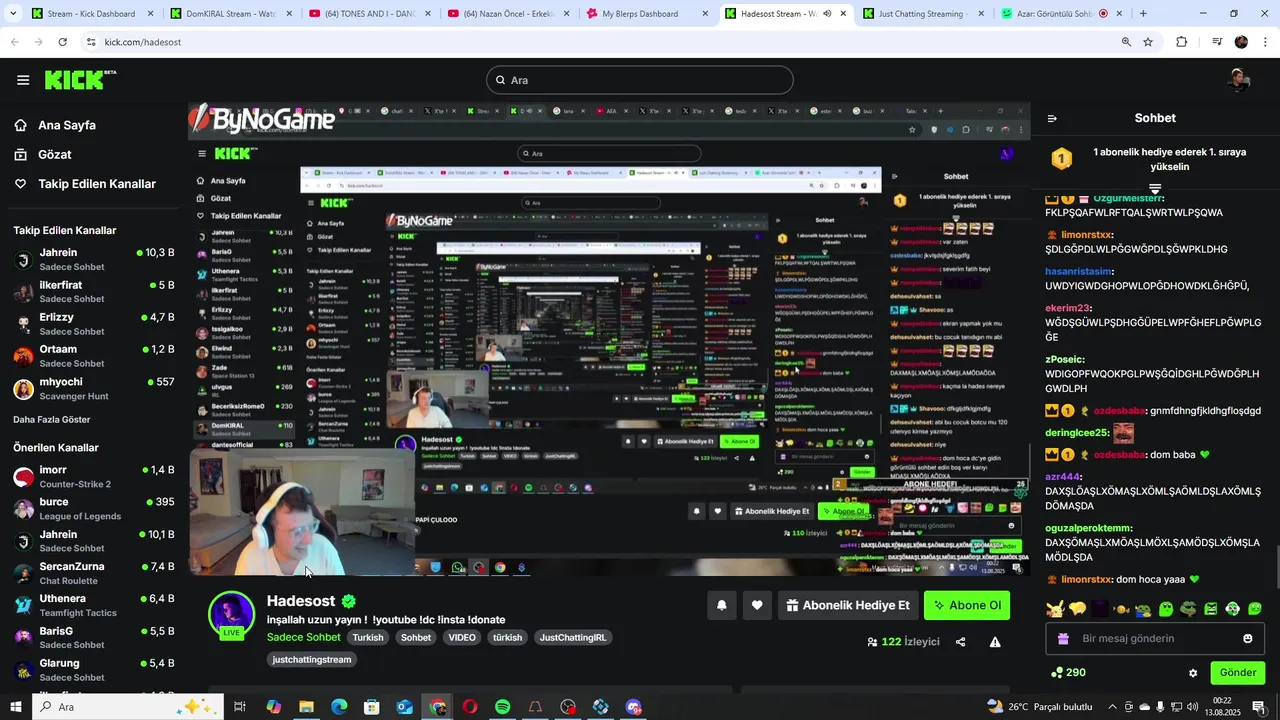Image resolution: width=1280 pixels, height=720 pixels.
Task: Click Abonelik Hediye Et button
Action: pos(848,605)
